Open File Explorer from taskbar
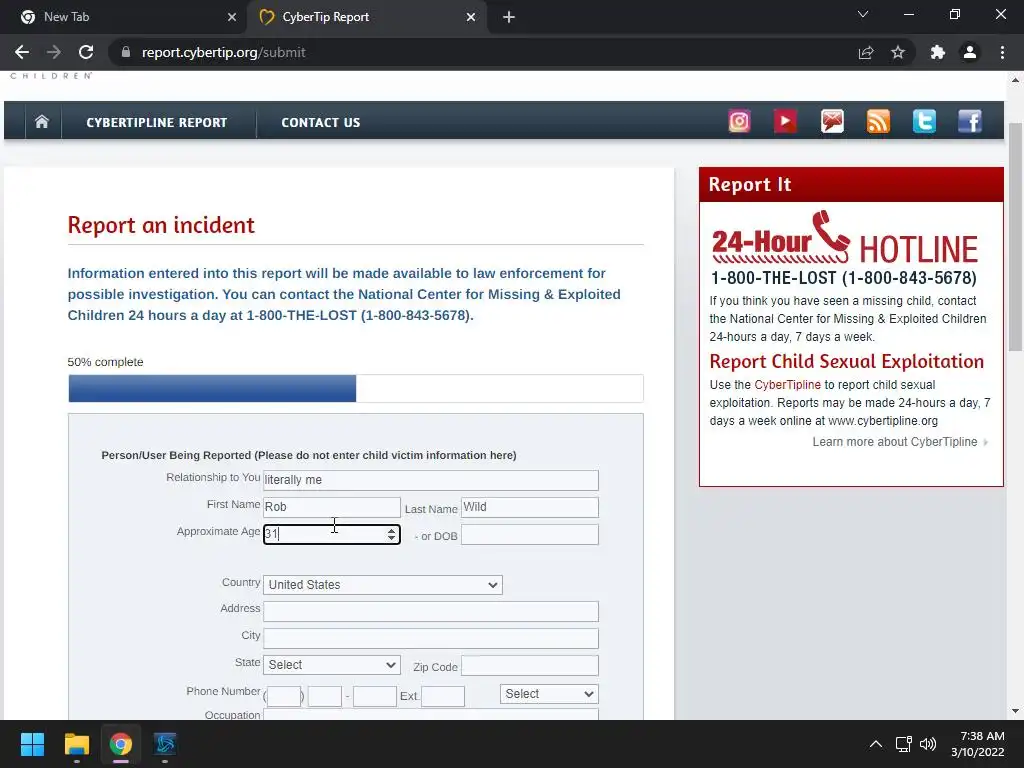This screenshot has height=768, width=1024. click(x=76, y=744)
